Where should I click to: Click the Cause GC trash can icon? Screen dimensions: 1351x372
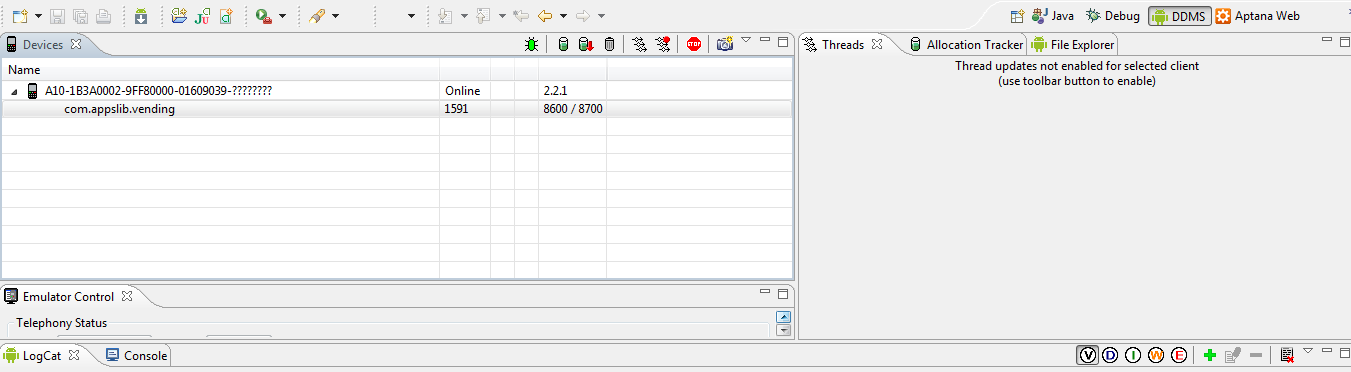609,44
